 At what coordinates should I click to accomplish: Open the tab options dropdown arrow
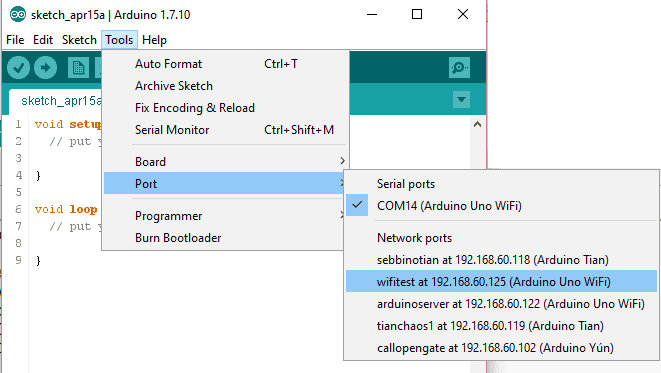point(461,100)
